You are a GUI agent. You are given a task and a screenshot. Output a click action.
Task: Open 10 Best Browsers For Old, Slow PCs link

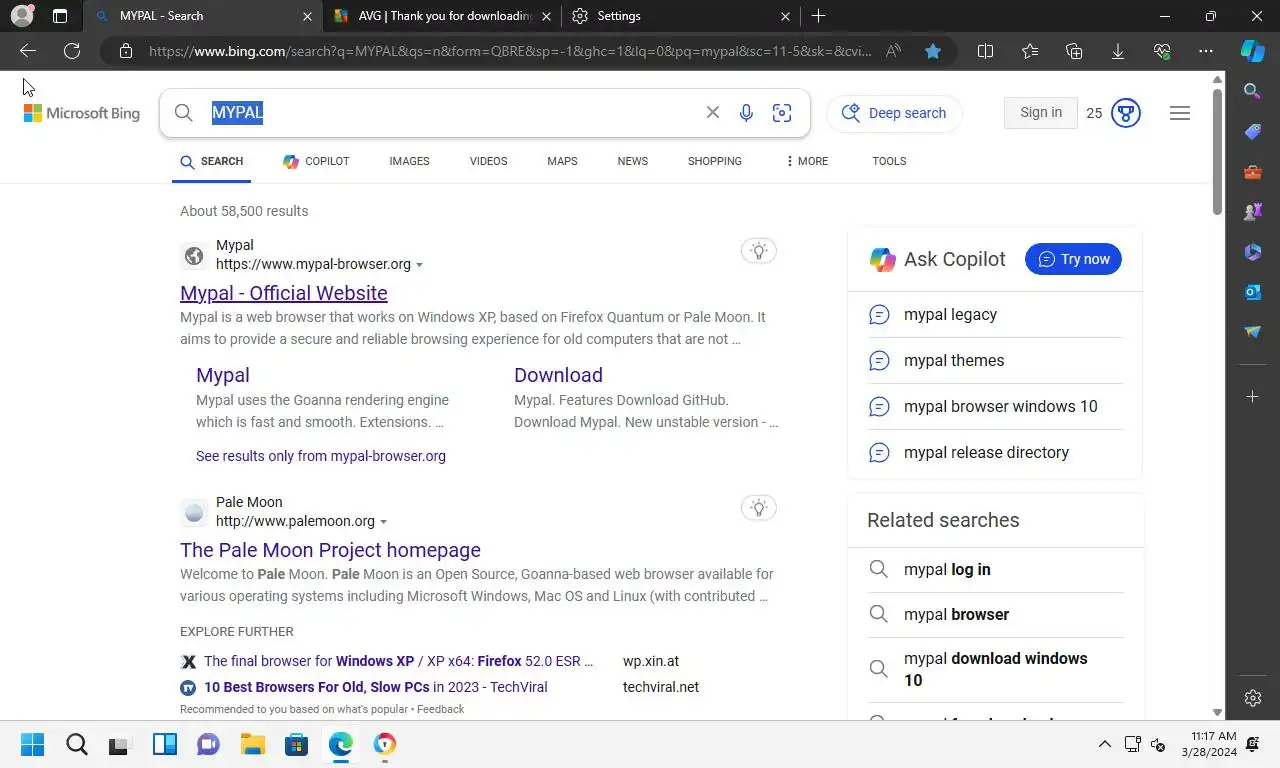[375, 687]
